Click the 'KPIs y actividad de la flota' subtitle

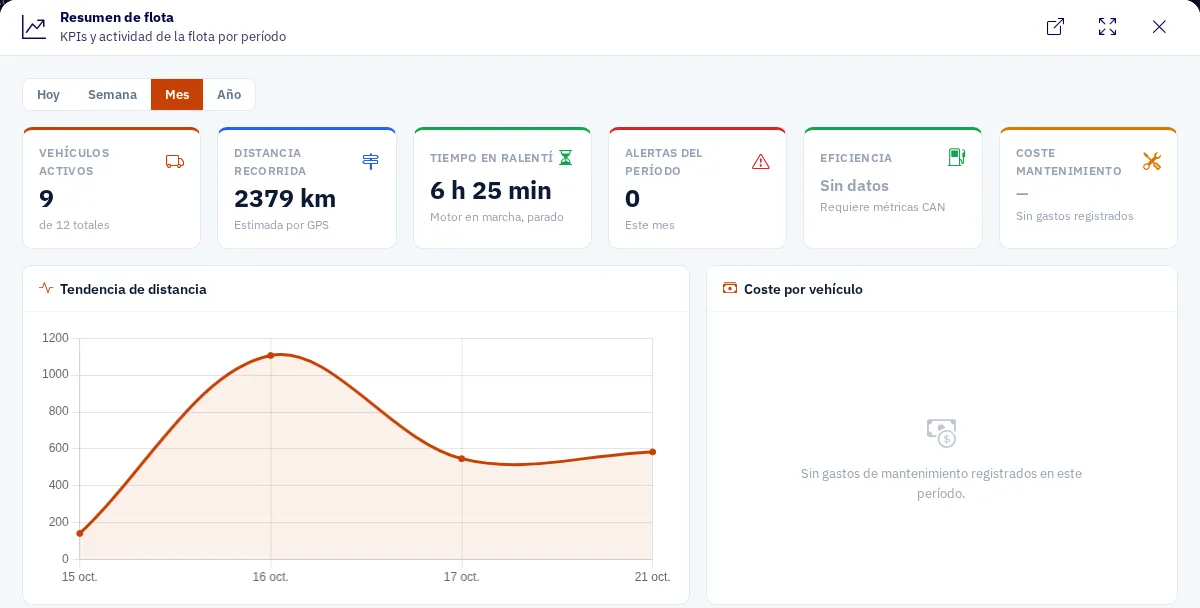click(173, 37)
